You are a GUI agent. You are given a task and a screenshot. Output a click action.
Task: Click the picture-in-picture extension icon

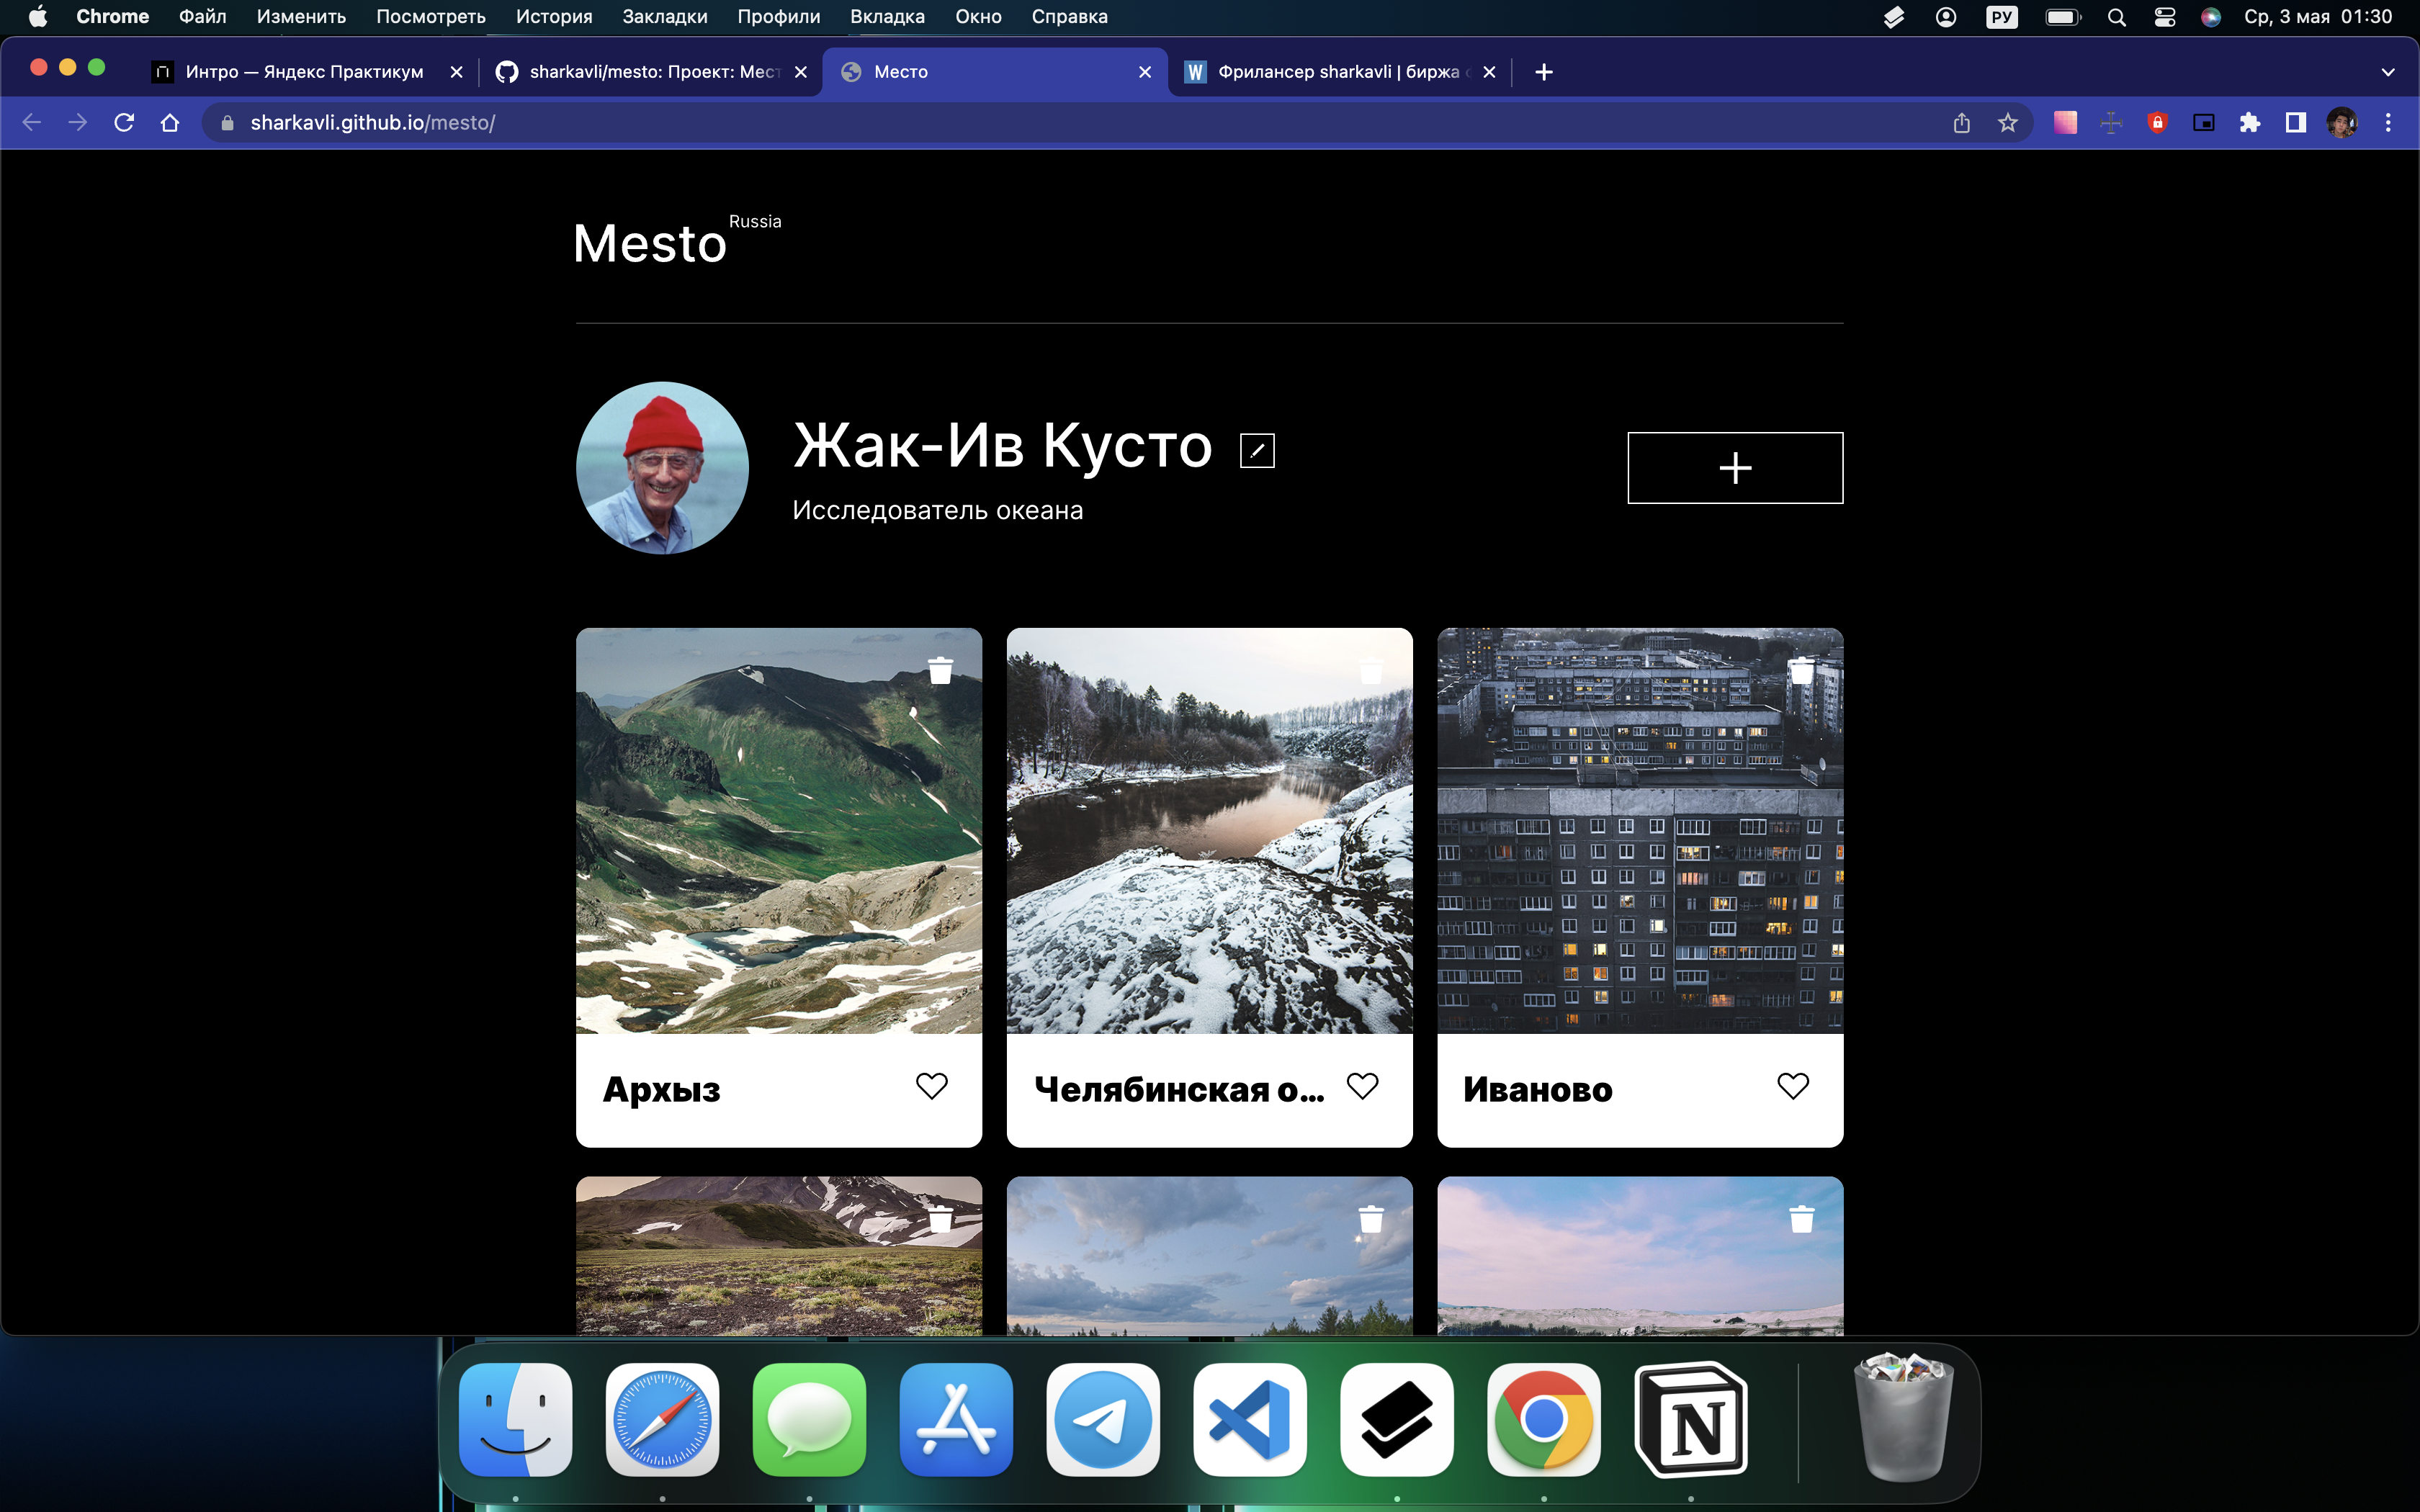pyautogui.click(x=2203, y=123)
